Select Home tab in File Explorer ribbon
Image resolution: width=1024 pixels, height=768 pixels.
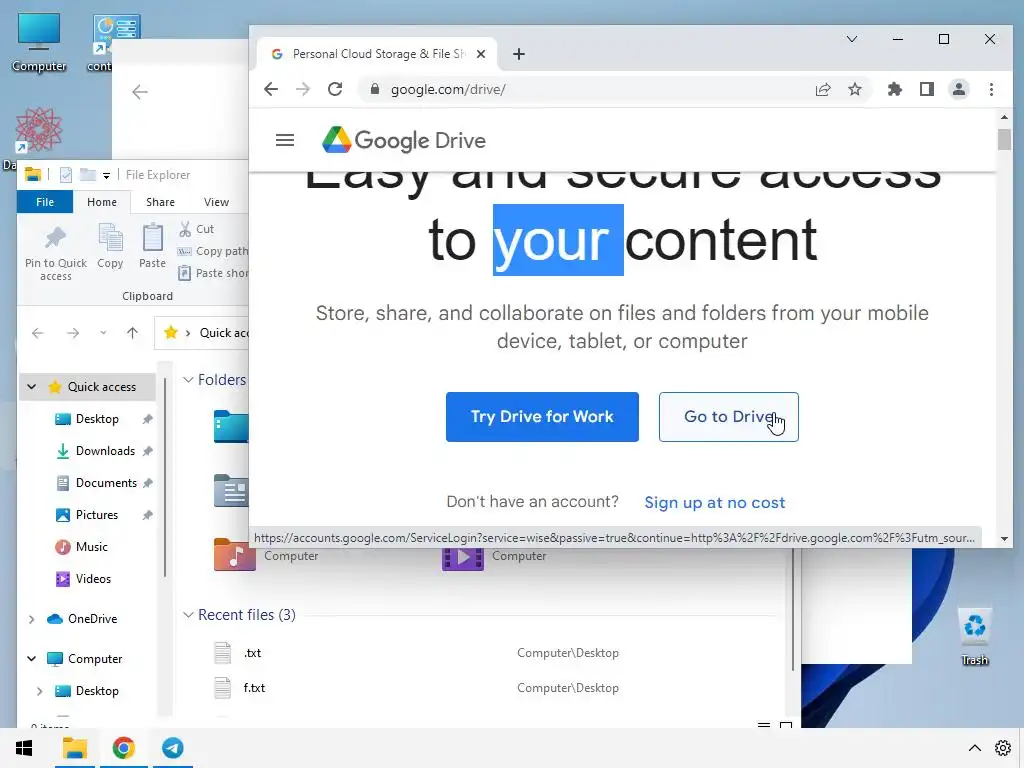click(x=102, y=202)
